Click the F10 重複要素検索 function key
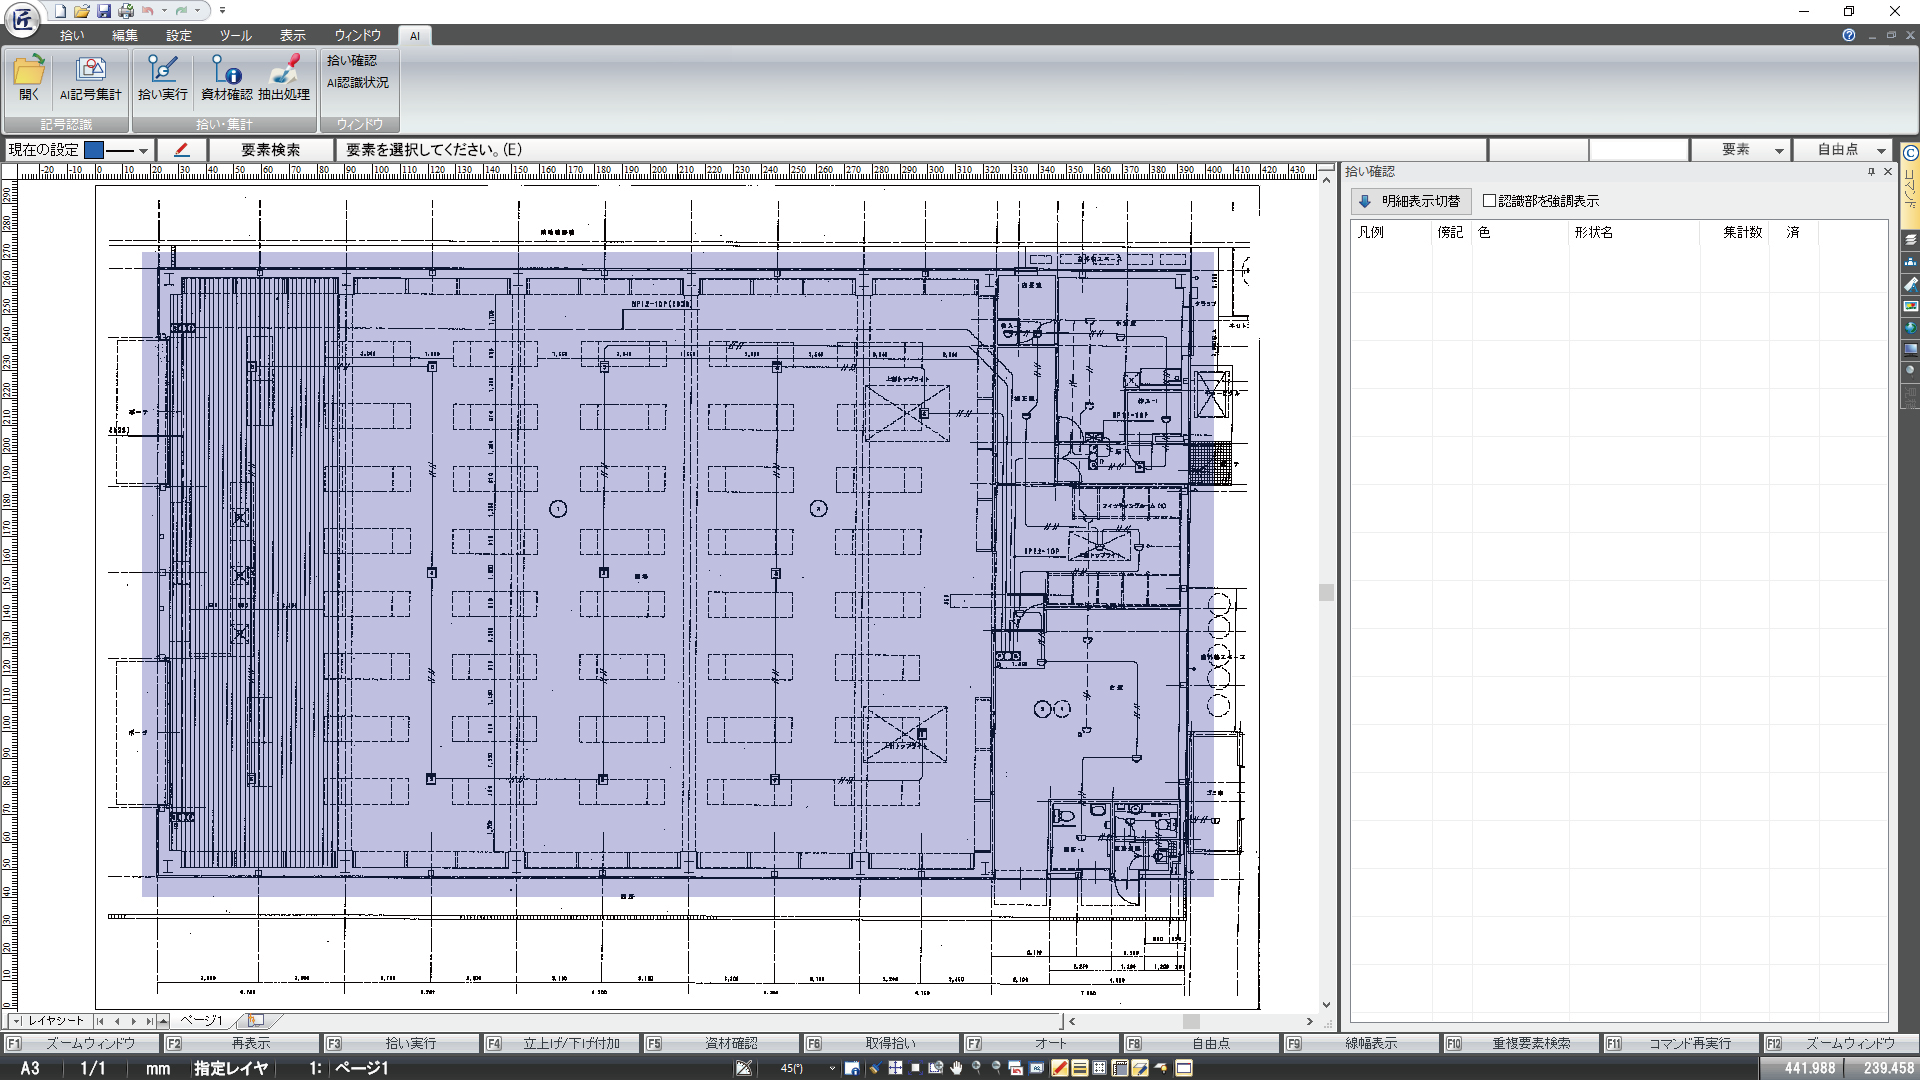 point(1519,1043)
